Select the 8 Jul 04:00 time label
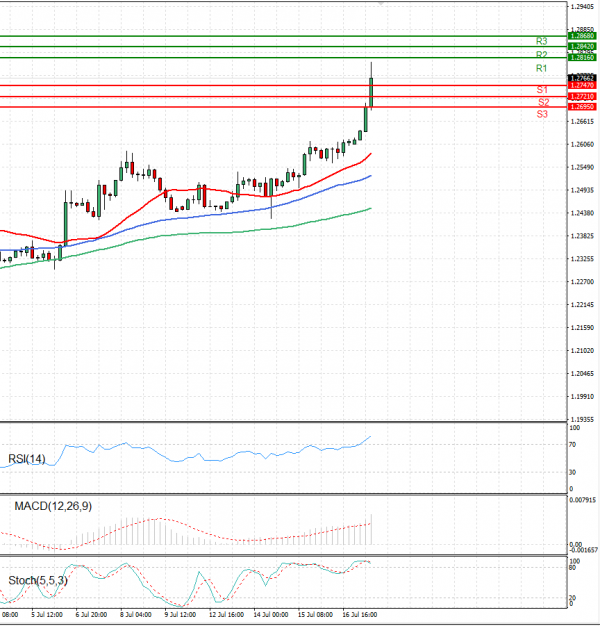This screenshot has height=626, width=600. click(136, 614)
